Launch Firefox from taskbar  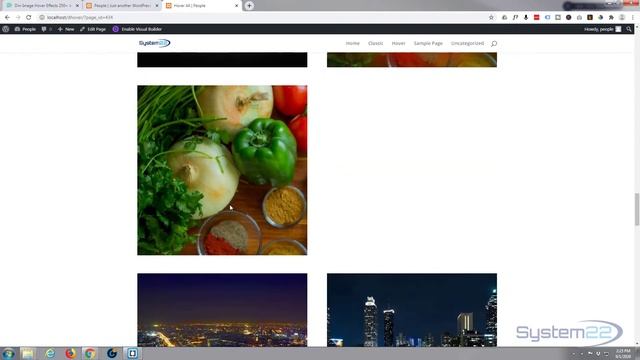click(x=70, y=353)
